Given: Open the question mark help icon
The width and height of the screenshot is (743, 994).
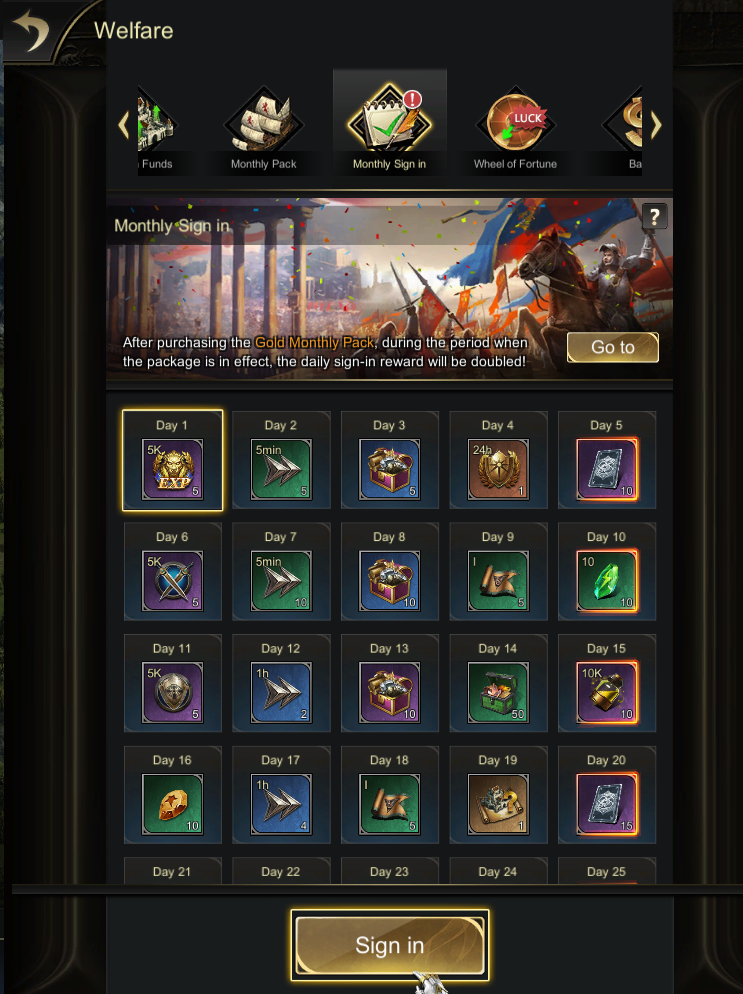Looking at the screenshot, I should click(x=654, y=217).
